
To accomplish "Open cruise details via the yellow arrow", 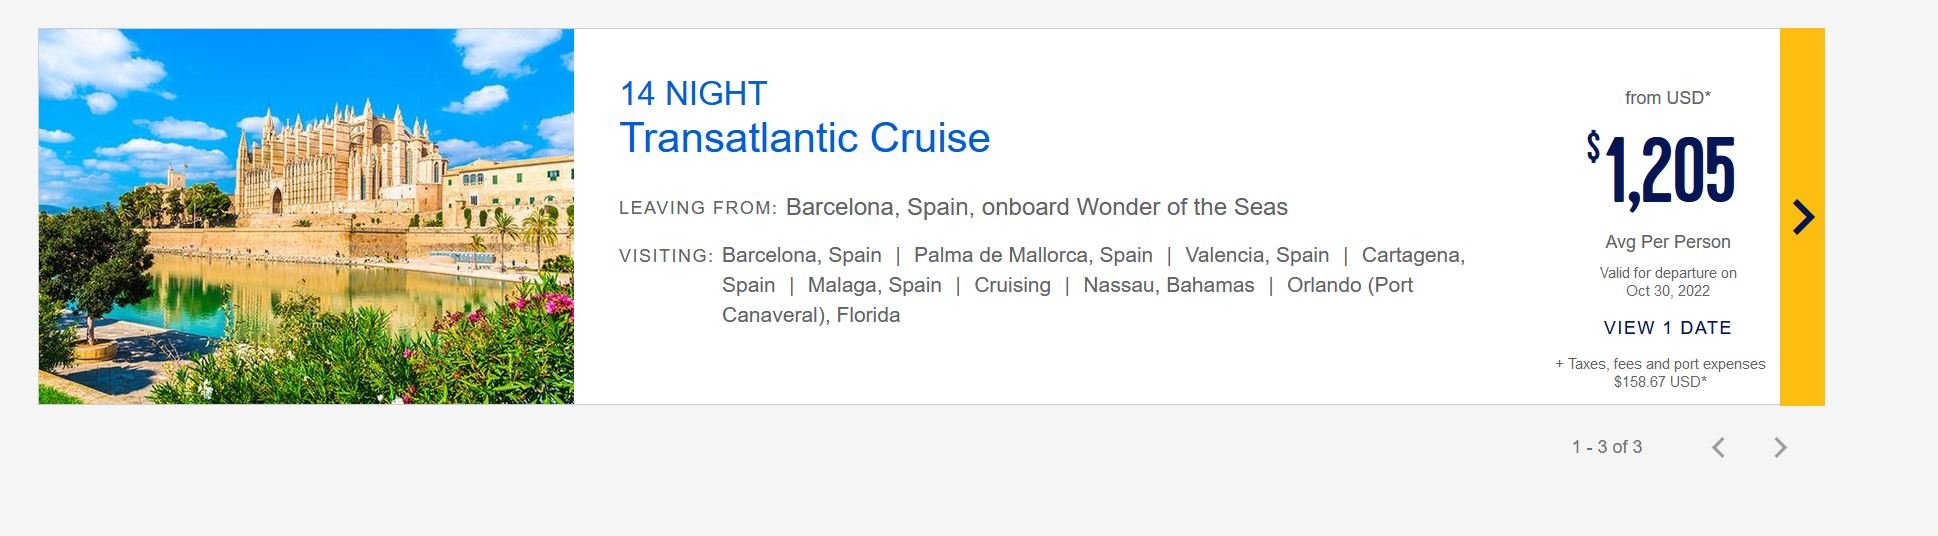I will (x=1802, y=216).
